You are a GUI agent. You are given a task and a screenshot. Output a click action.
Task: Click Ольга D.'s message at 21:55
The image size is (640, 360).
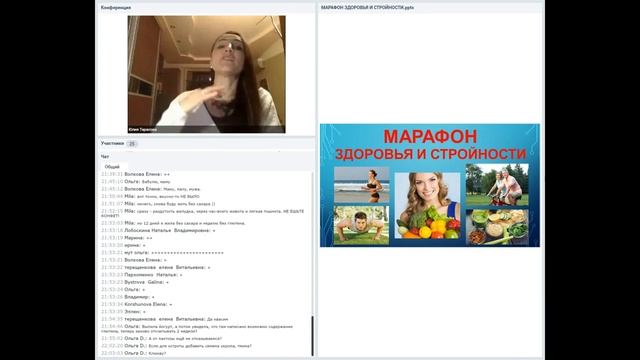162,338
